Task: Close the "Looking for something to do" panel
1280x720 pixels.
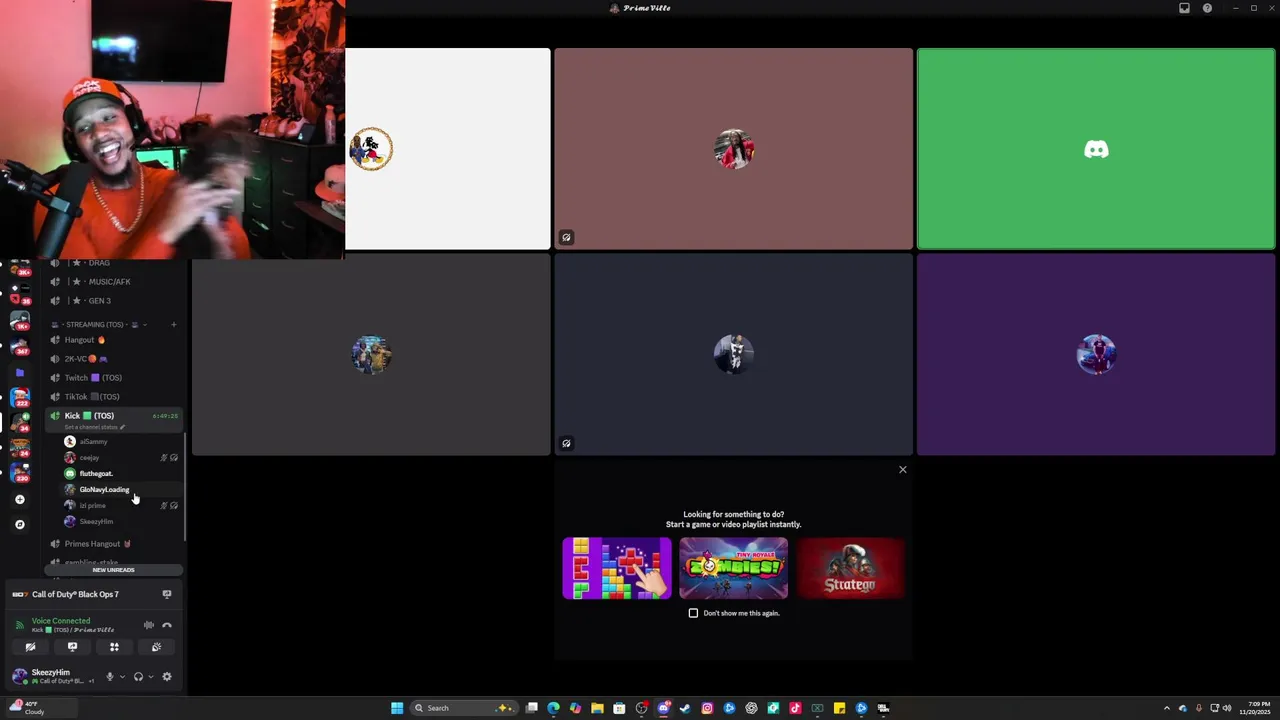Action: pyautogui.click(x=902, y=470)
